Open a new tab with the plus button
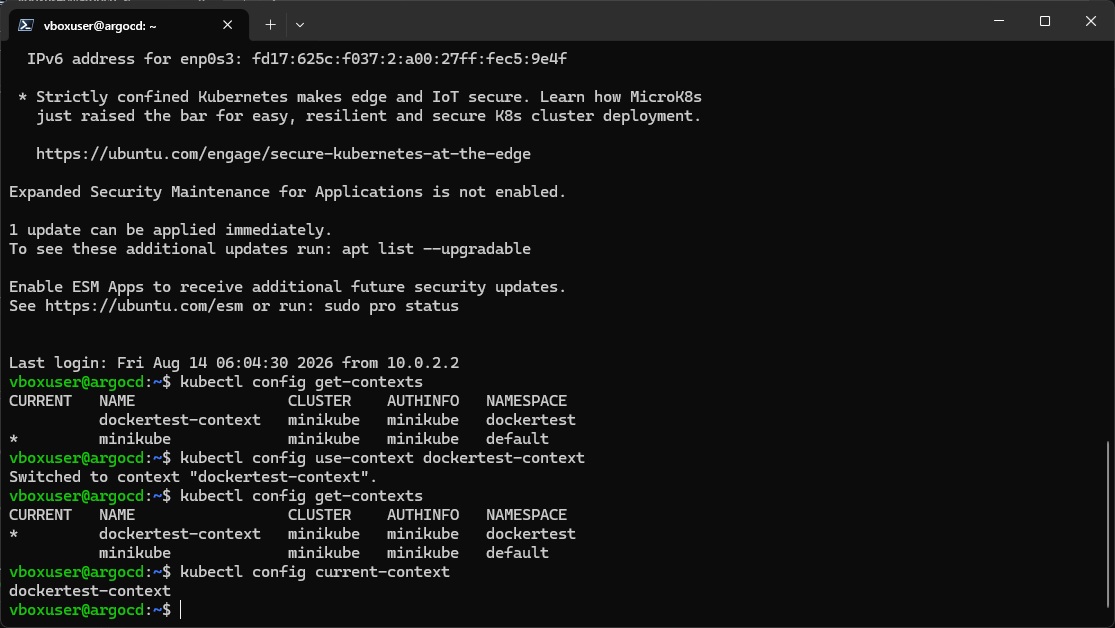Screen dimensions: 1115x628 click(270, 25)
